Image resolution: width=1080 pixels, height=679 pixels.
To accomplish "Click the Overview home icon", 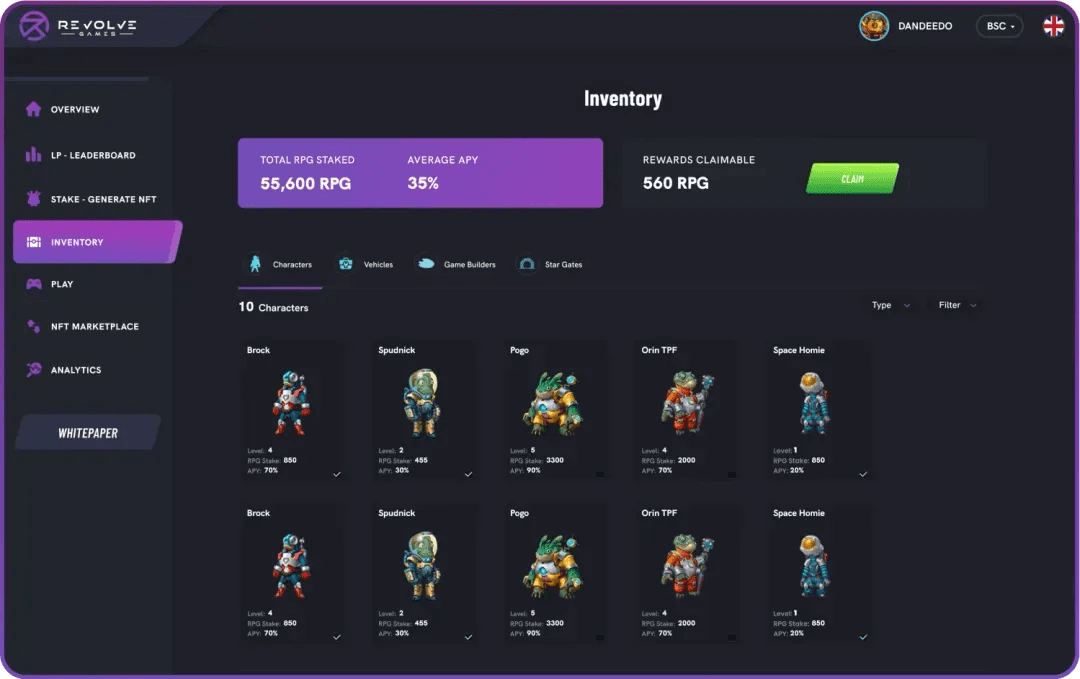I will [x=33, y=109].
